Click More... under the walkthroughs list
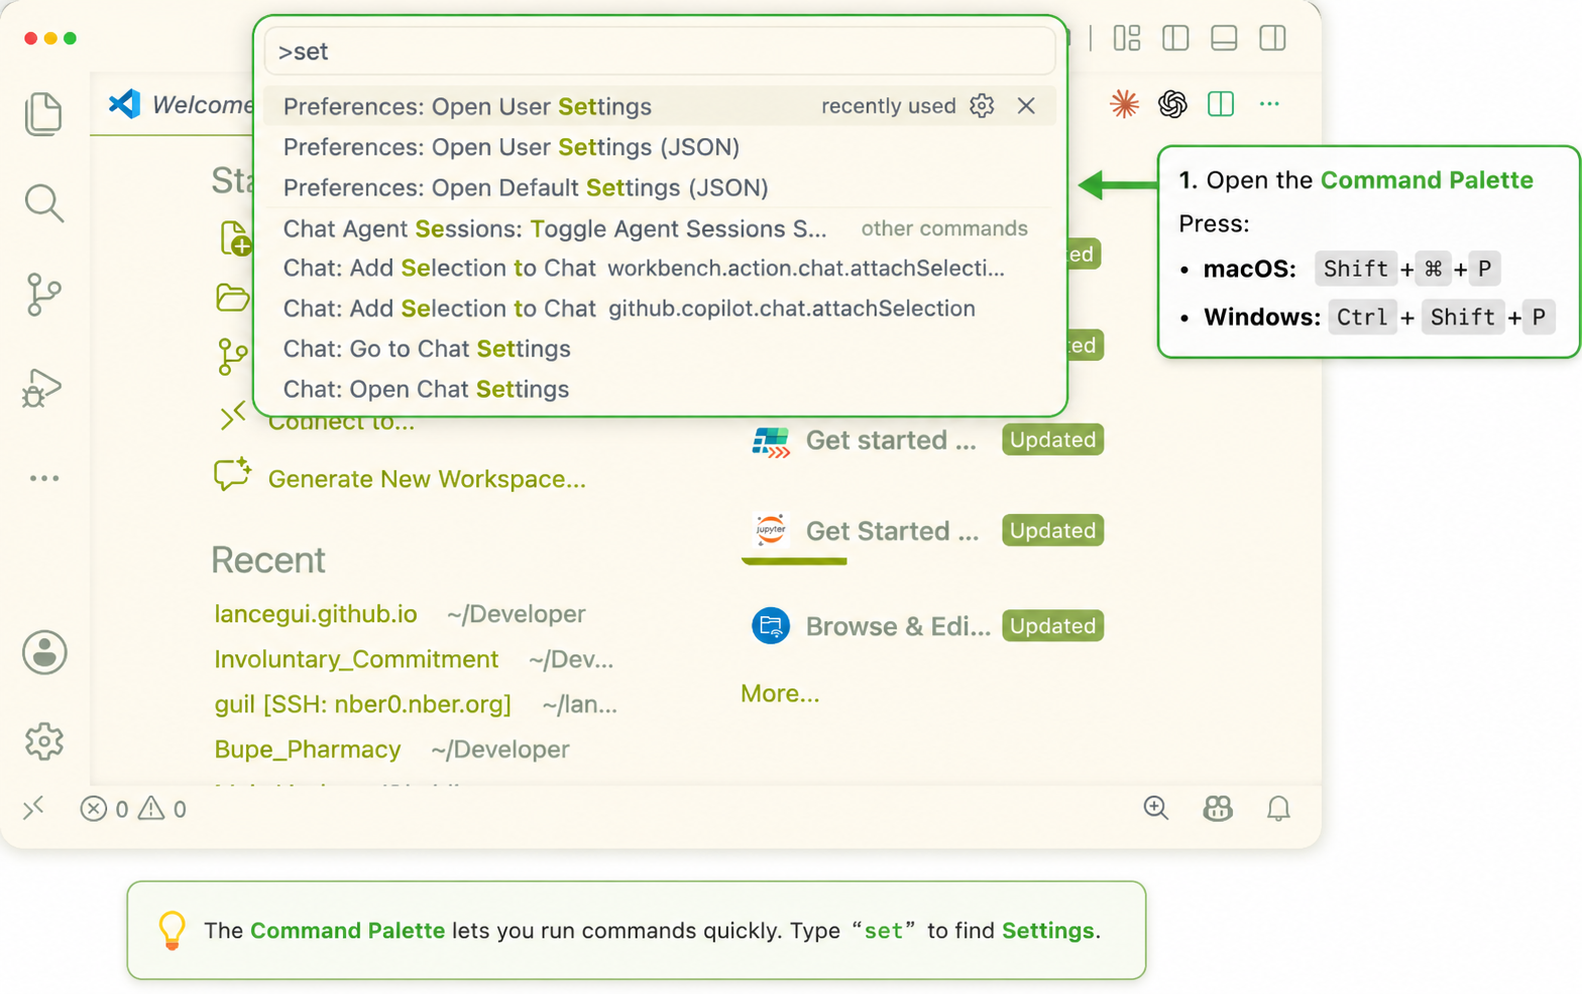Viewport: 1582px width, 994px height. tap(780, 693)
